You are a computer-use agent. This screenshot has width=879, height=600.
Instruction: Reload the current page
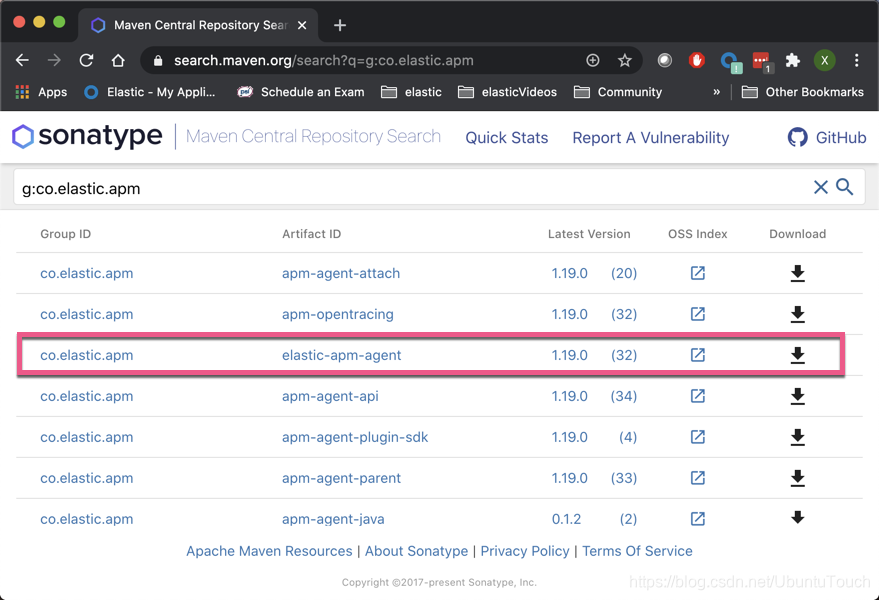coord(86,60)
